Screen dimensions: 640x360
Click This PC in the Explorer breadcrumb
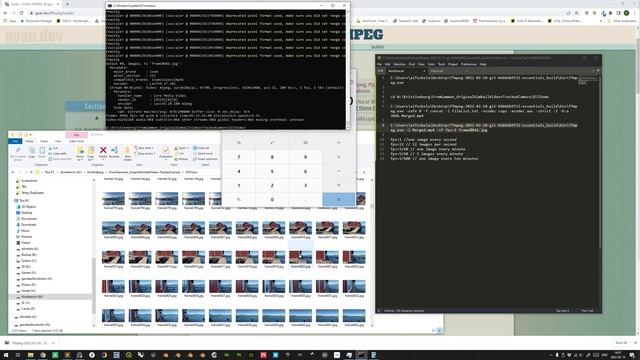coord(49,172)
